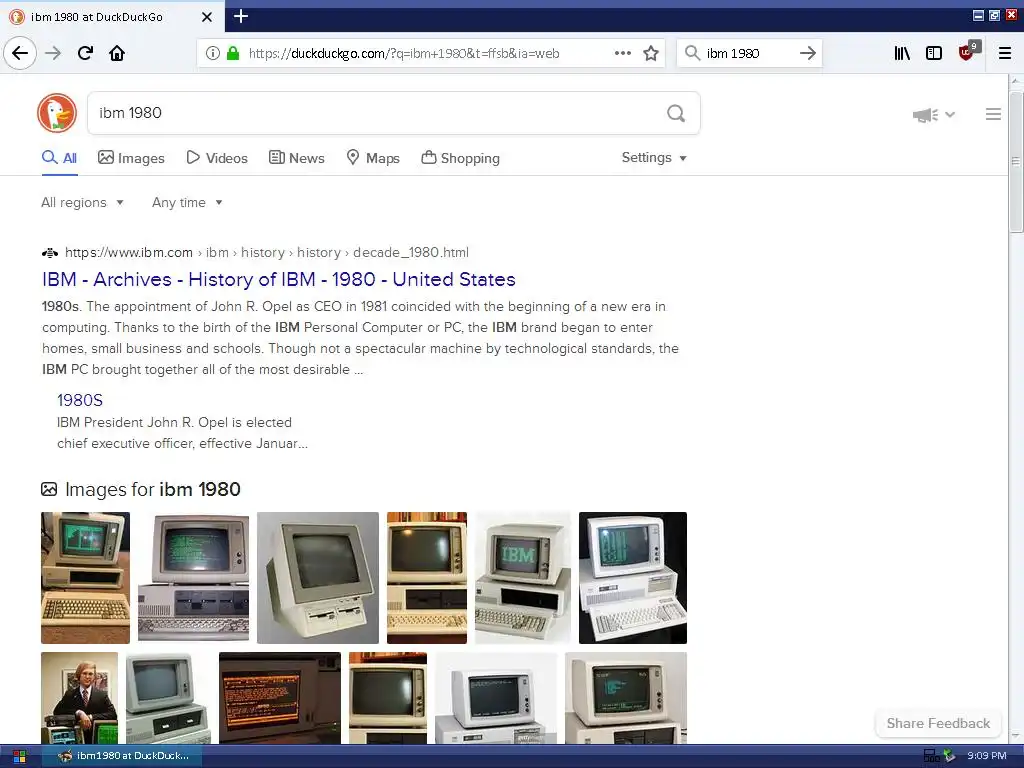The width and height of the screenshot is (1024, 768).
Task: Click the page vertical scrollbar thumb
Action: [x=1016, y=161]
